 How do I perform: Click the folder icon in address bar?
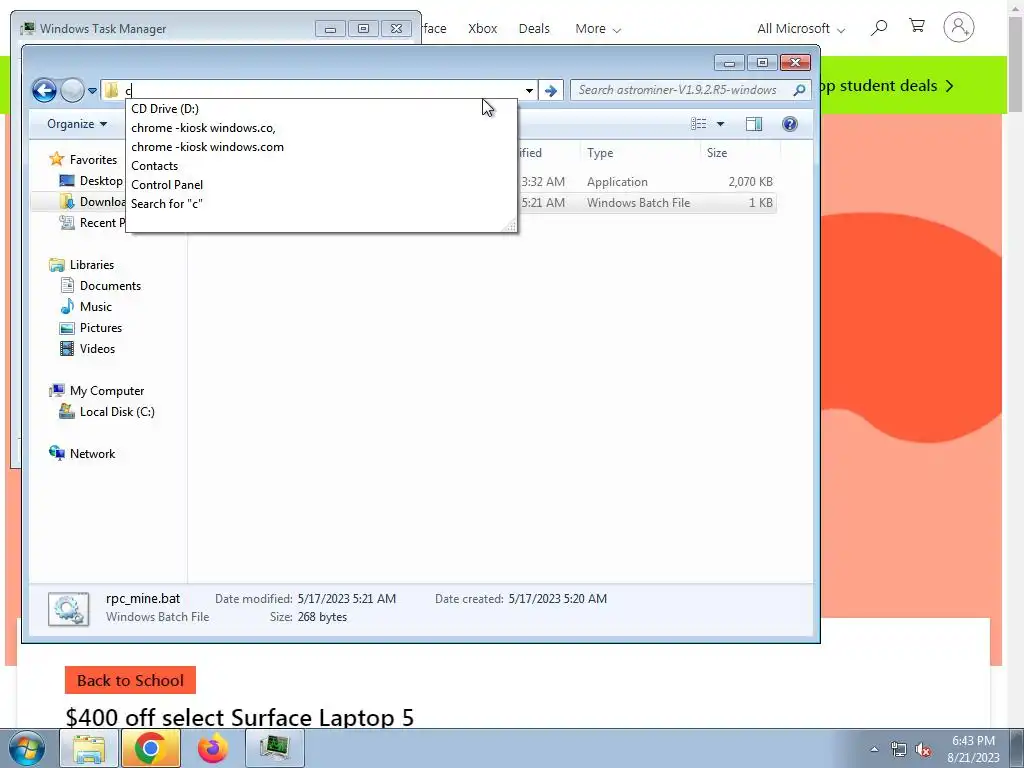pos(112,90)
